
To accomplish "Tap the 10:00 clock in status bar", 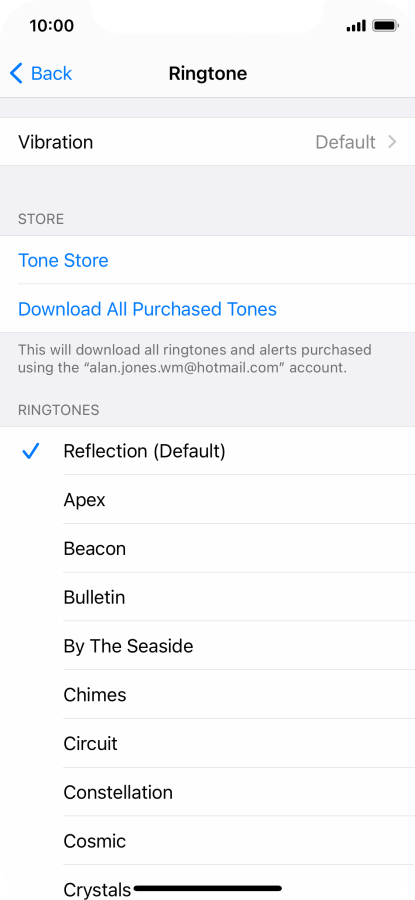I will pos(52,26).
